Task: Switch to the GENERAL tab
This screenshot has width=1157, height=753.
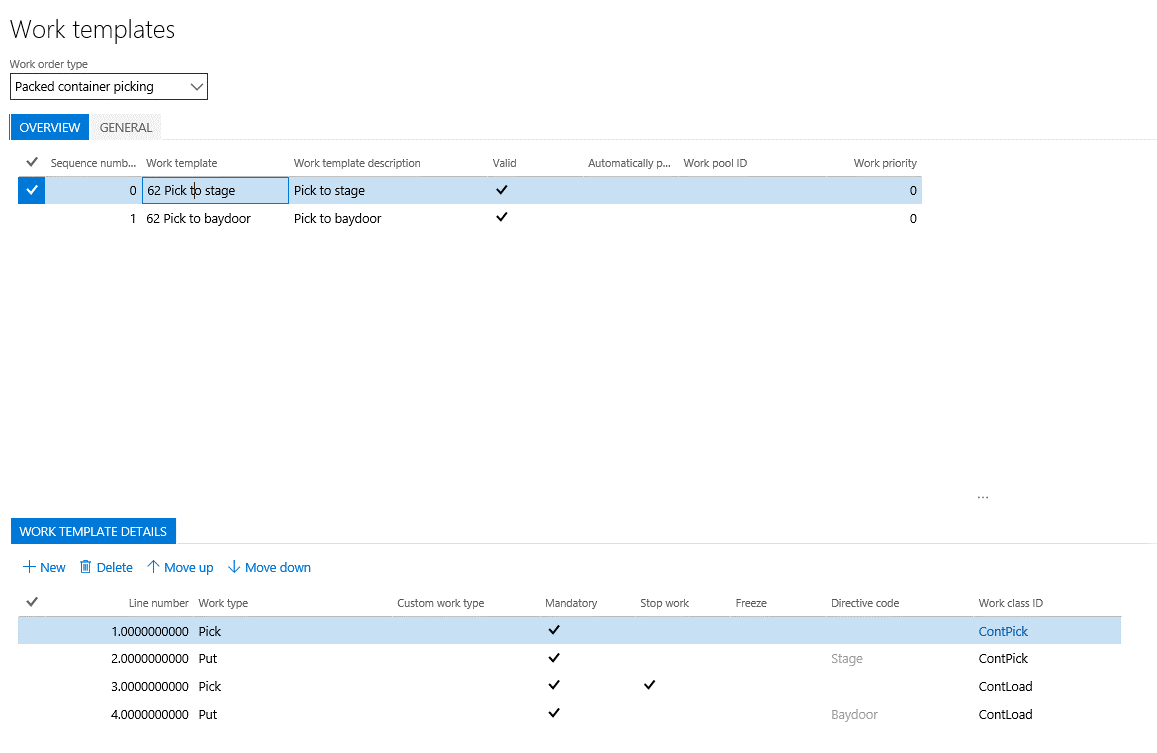Action: [x=126, y=127]
